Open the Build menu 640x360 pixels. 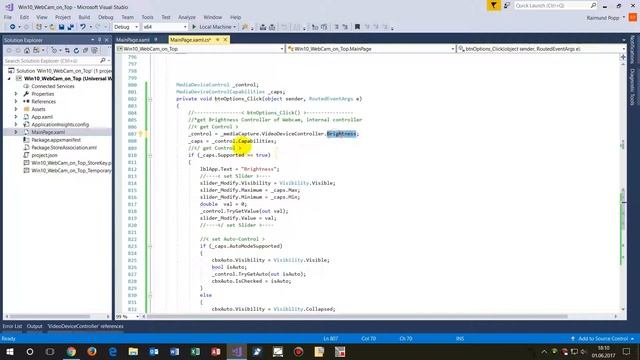click(84, 17)
